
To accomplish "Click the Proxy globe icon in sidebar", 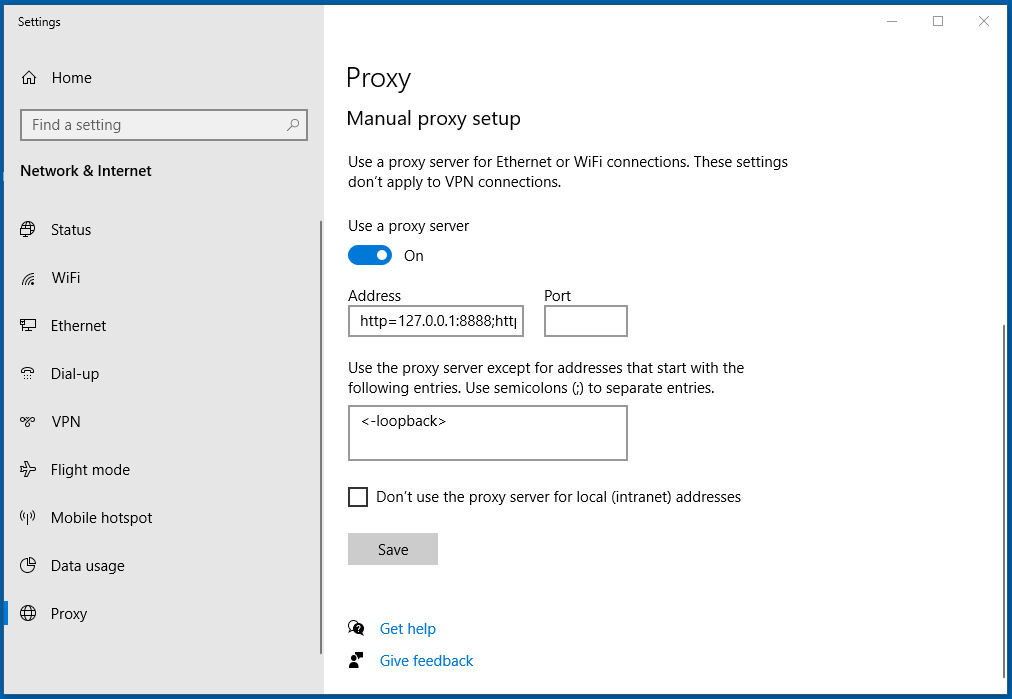I will 28,613.
